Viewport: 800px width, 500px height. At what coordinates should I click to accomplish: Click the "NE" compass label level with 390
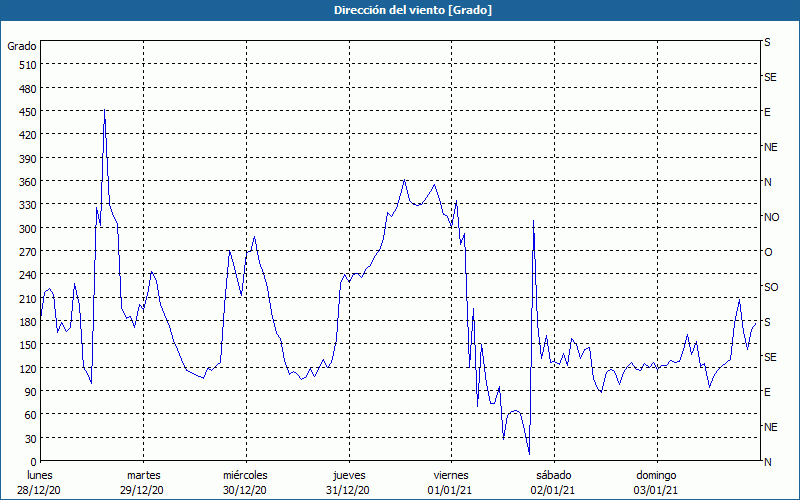click(x=770, y=147)
